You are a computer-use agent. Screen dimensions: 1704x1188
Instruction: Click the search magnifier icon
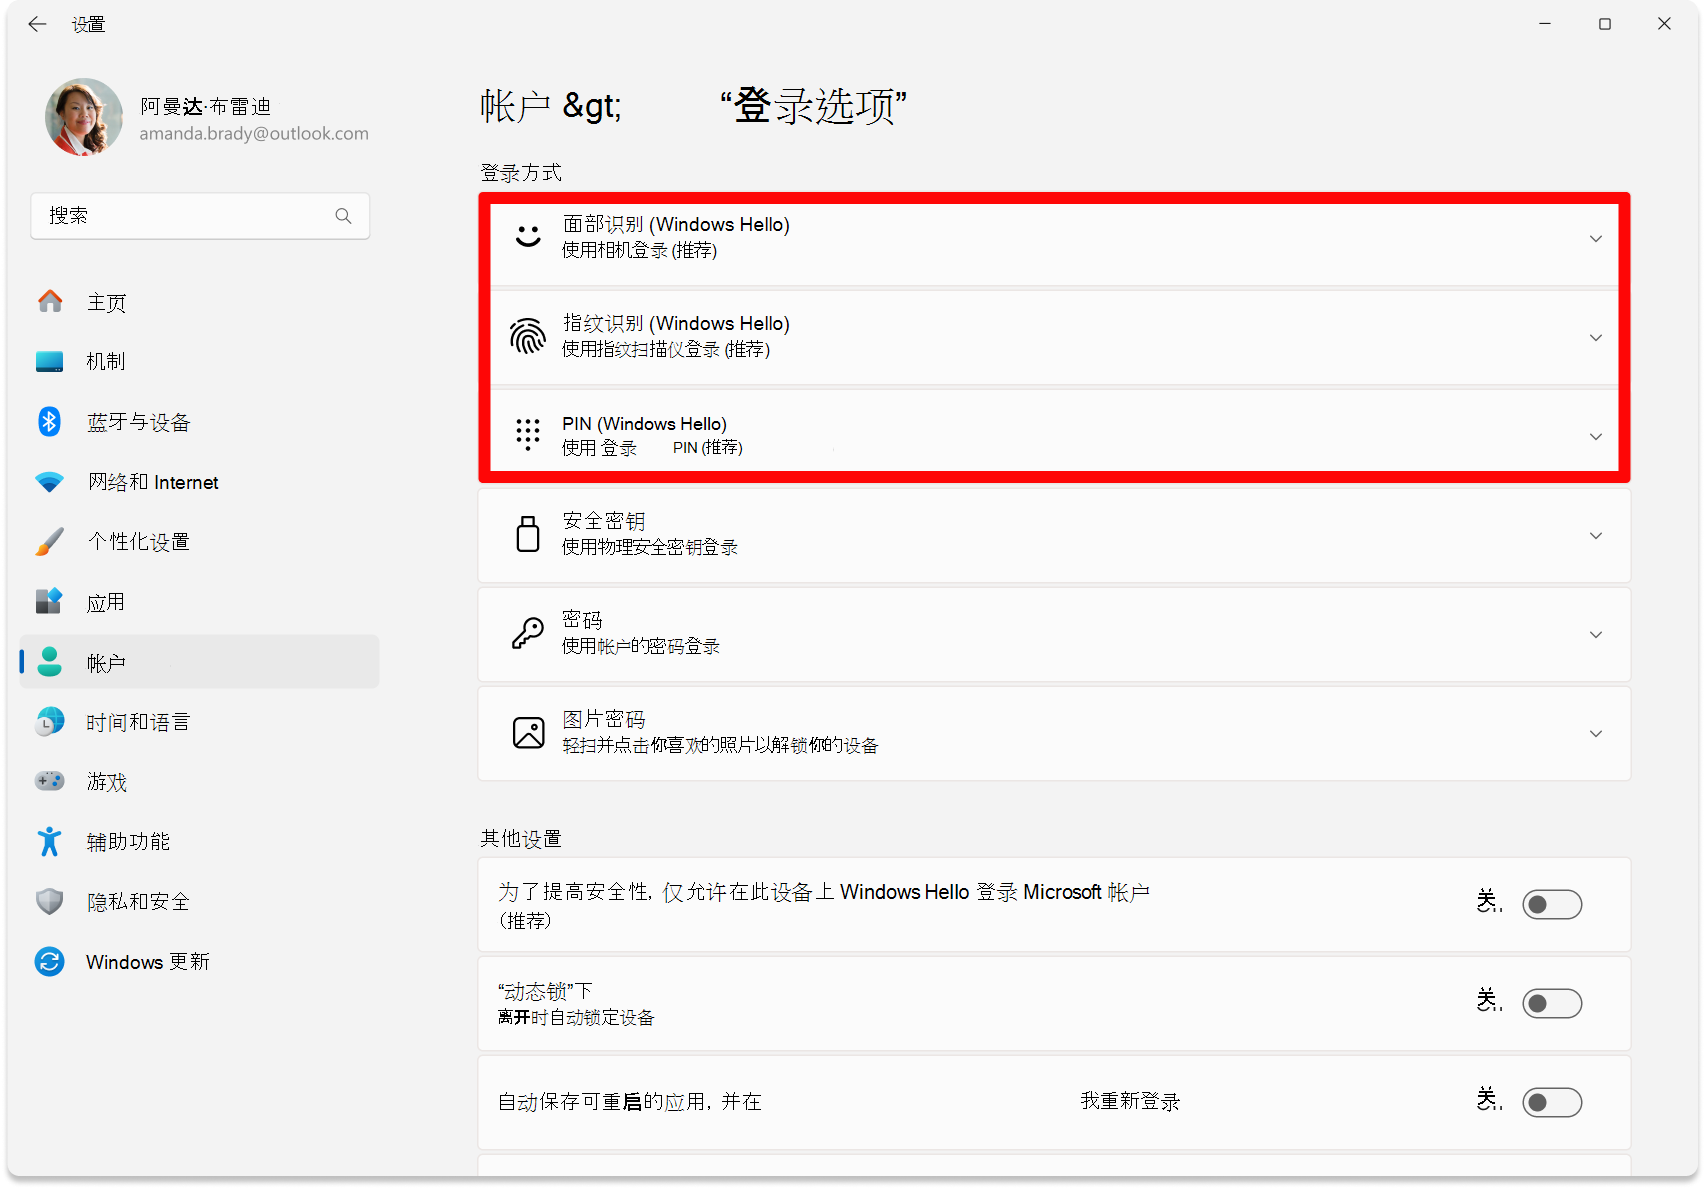[x=343, y=216]
